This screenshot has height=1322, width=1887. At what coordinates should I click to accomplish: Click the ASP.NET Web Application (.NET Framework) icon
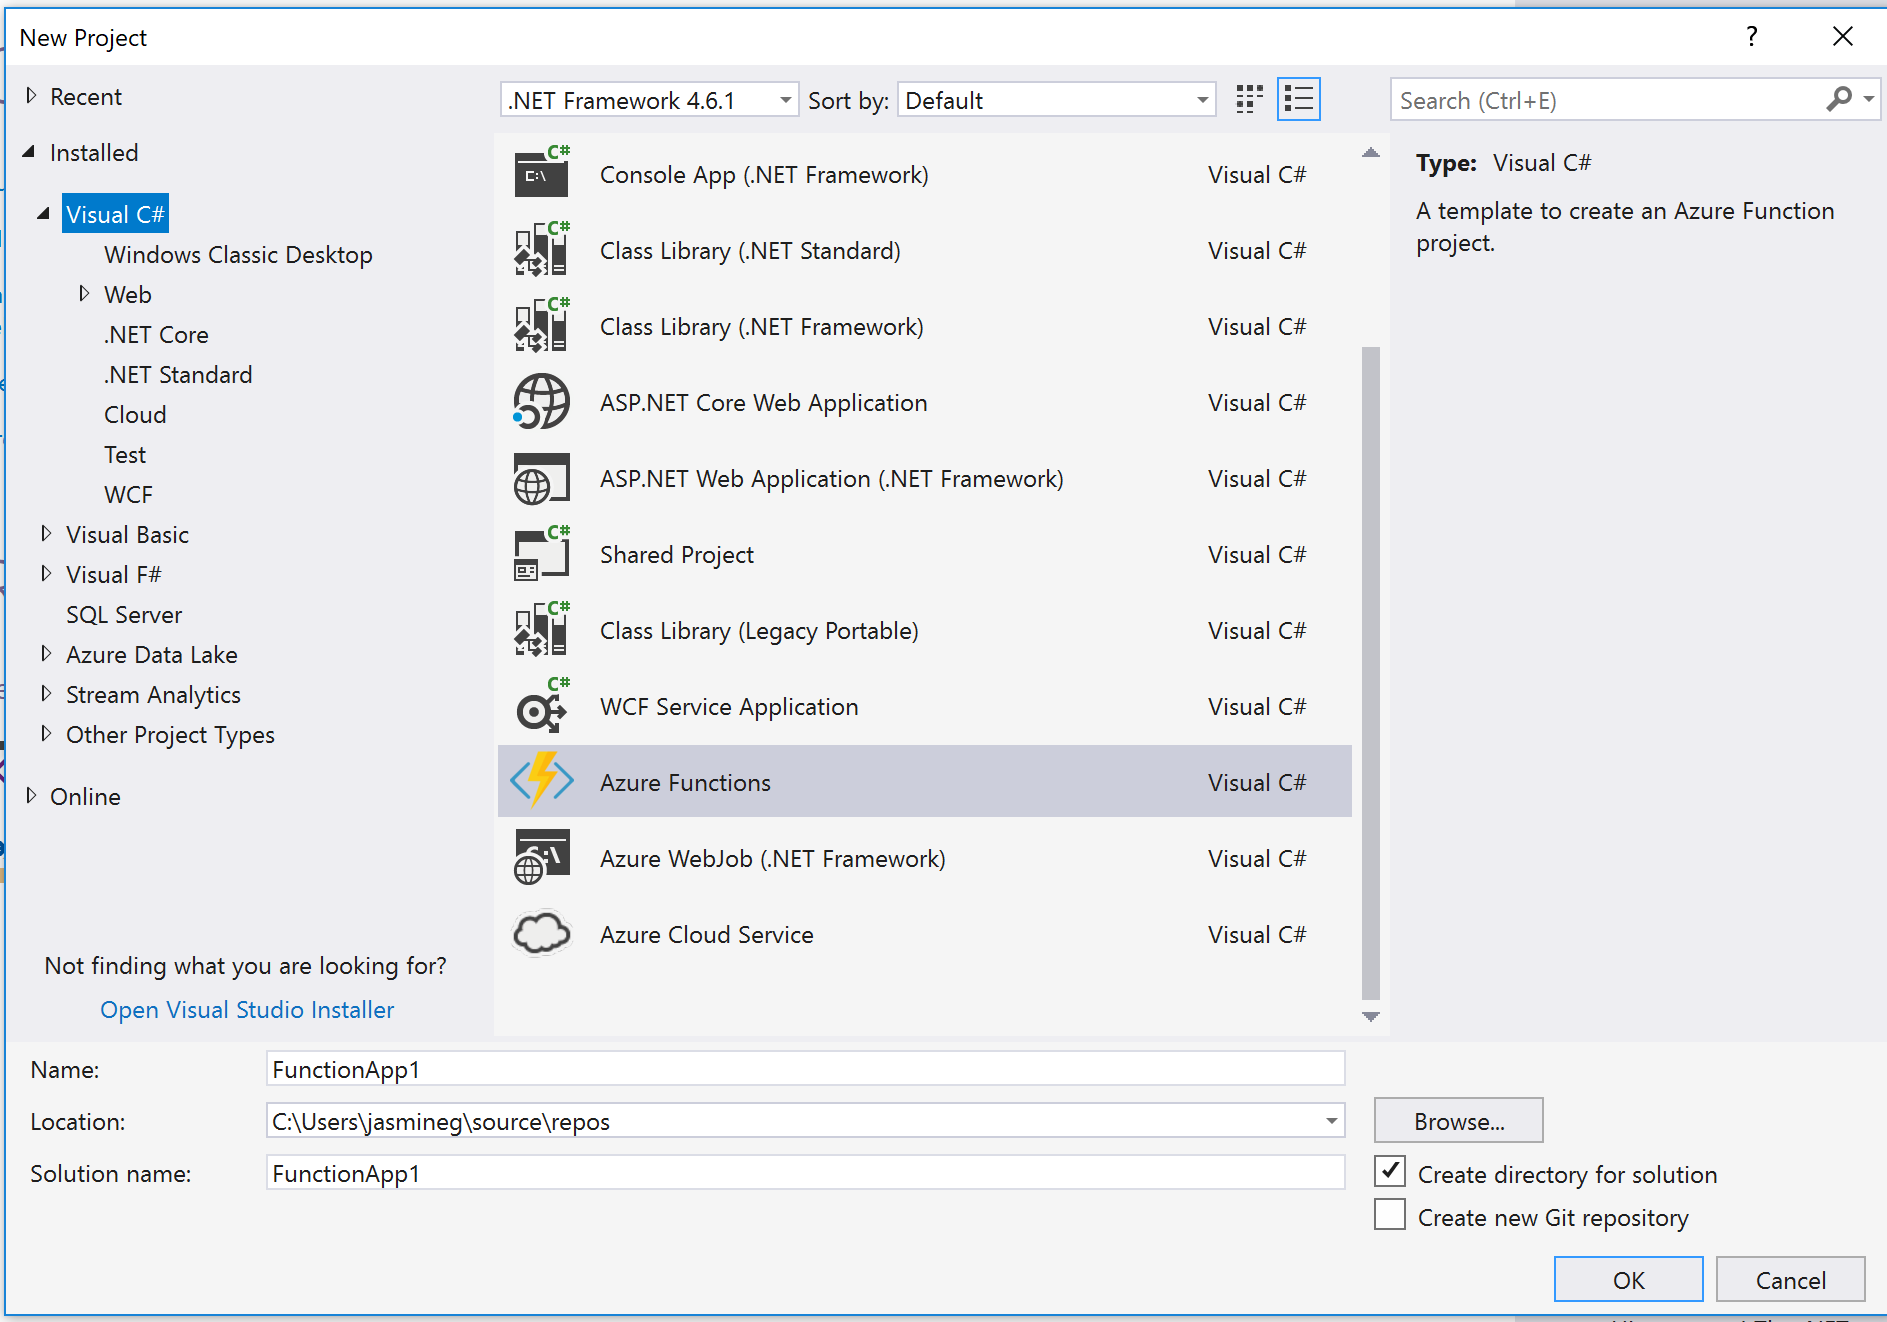(x=542, y=478)
